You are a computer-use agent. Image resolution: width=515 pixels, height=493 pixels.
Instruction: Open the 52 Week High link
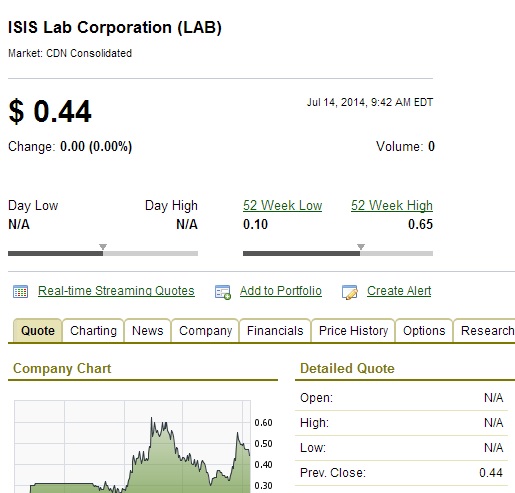[392, 205]
